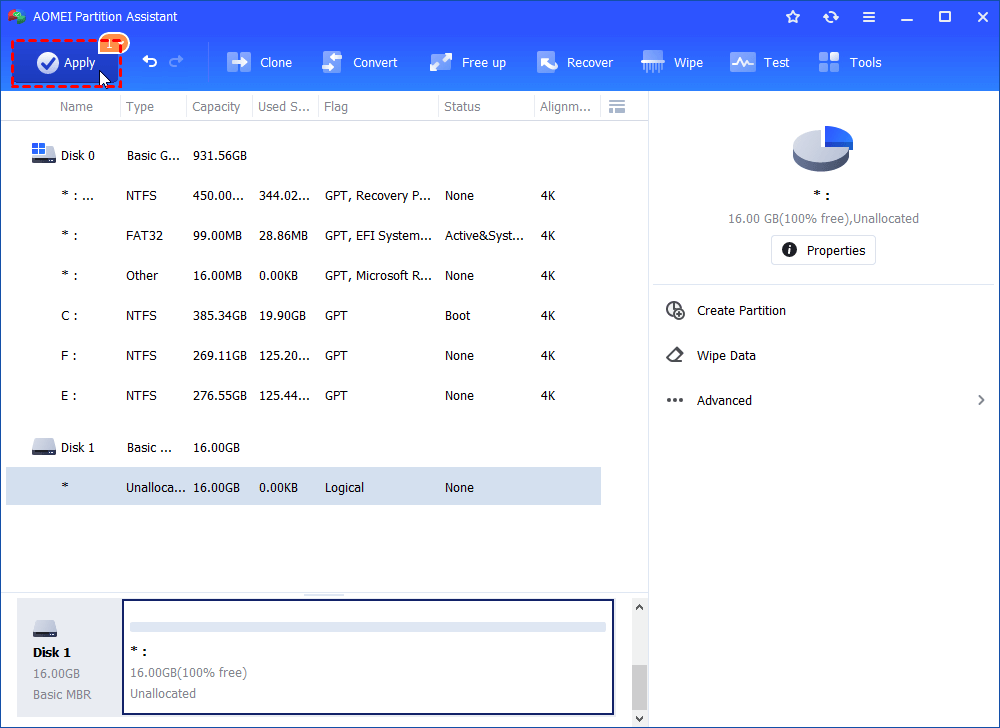Click the refresh icon in title bar
This screenshot has width=1000, height=728.
click(x=831, y=16)
